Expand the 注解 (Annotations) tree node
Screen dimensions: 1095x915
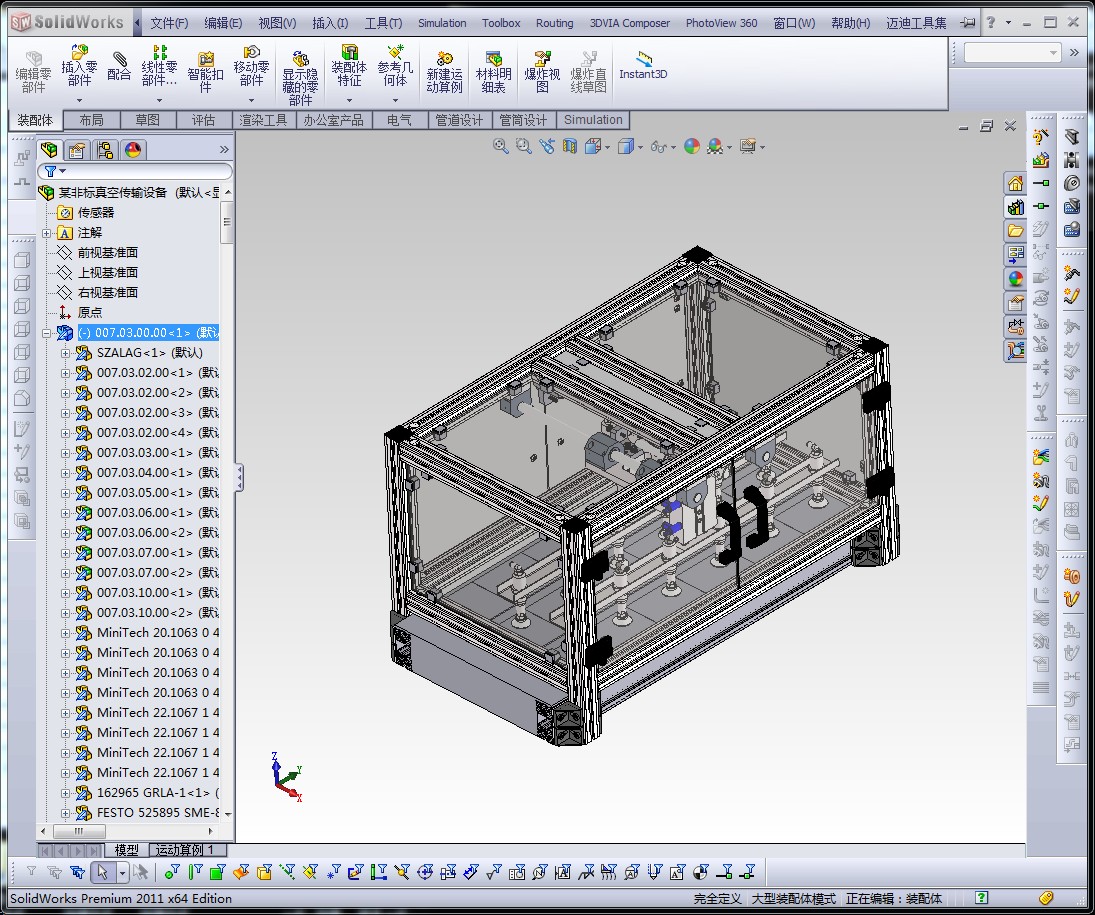(47, 233)
